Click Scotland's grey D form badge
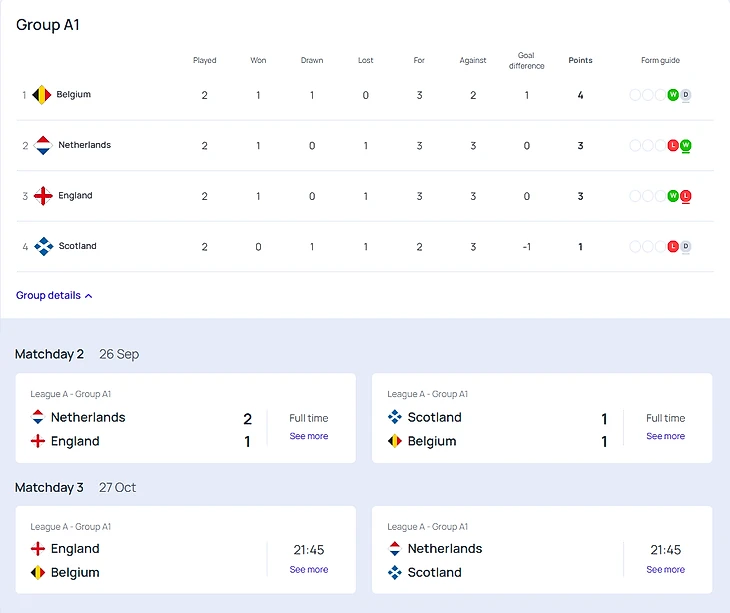This screenshot has width=730, height=613. point(685,246)
